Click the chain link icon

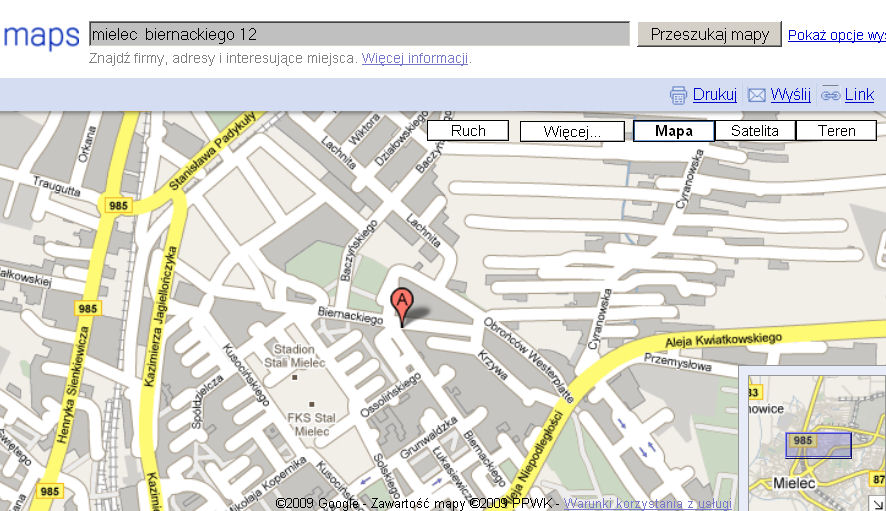click(x=831, y=94)
